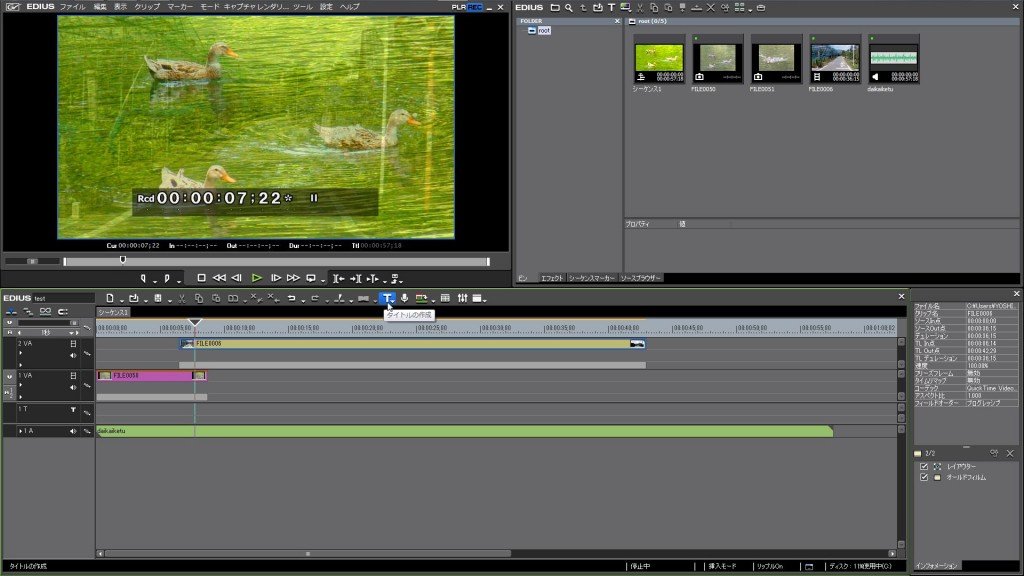Click the Overwrite to Timeline icon

(355, 278)
